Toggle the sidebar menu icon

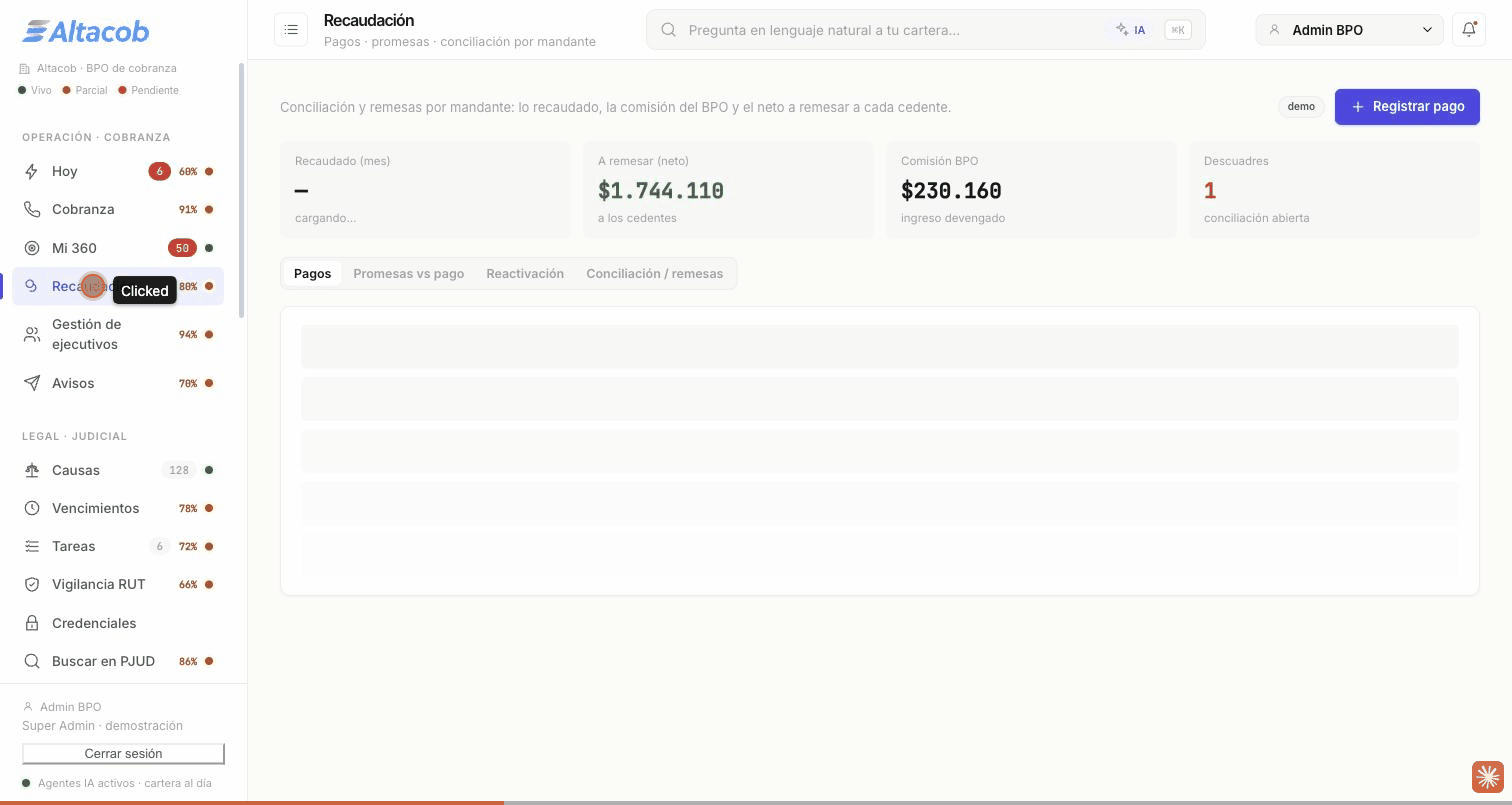291,30
